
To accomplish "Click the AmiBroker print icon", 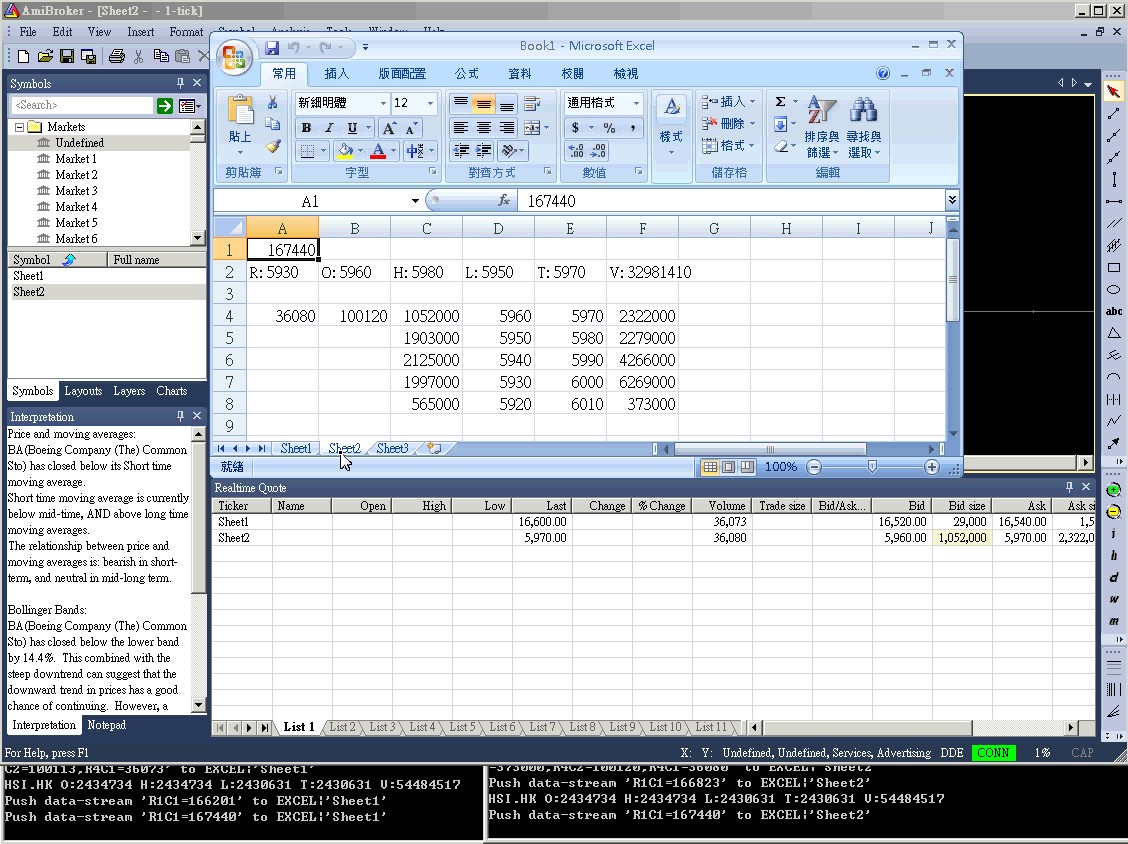I will pyautogui.click(x=117, y=56).
